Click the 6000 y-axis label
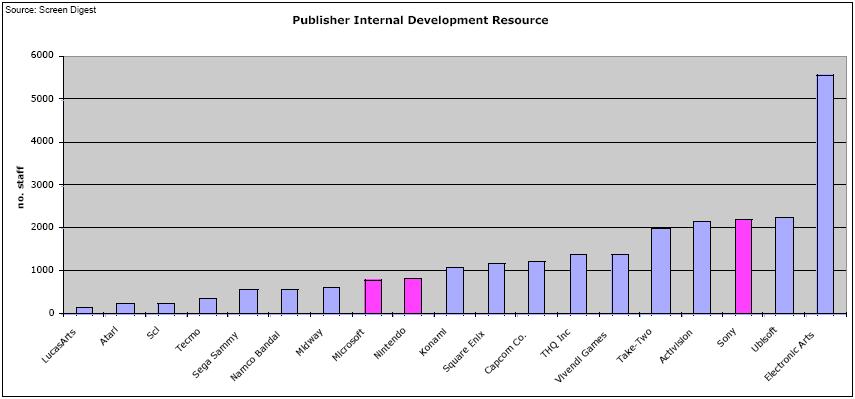This screenshot has height=399, width=855. click(x=43, y=56)
